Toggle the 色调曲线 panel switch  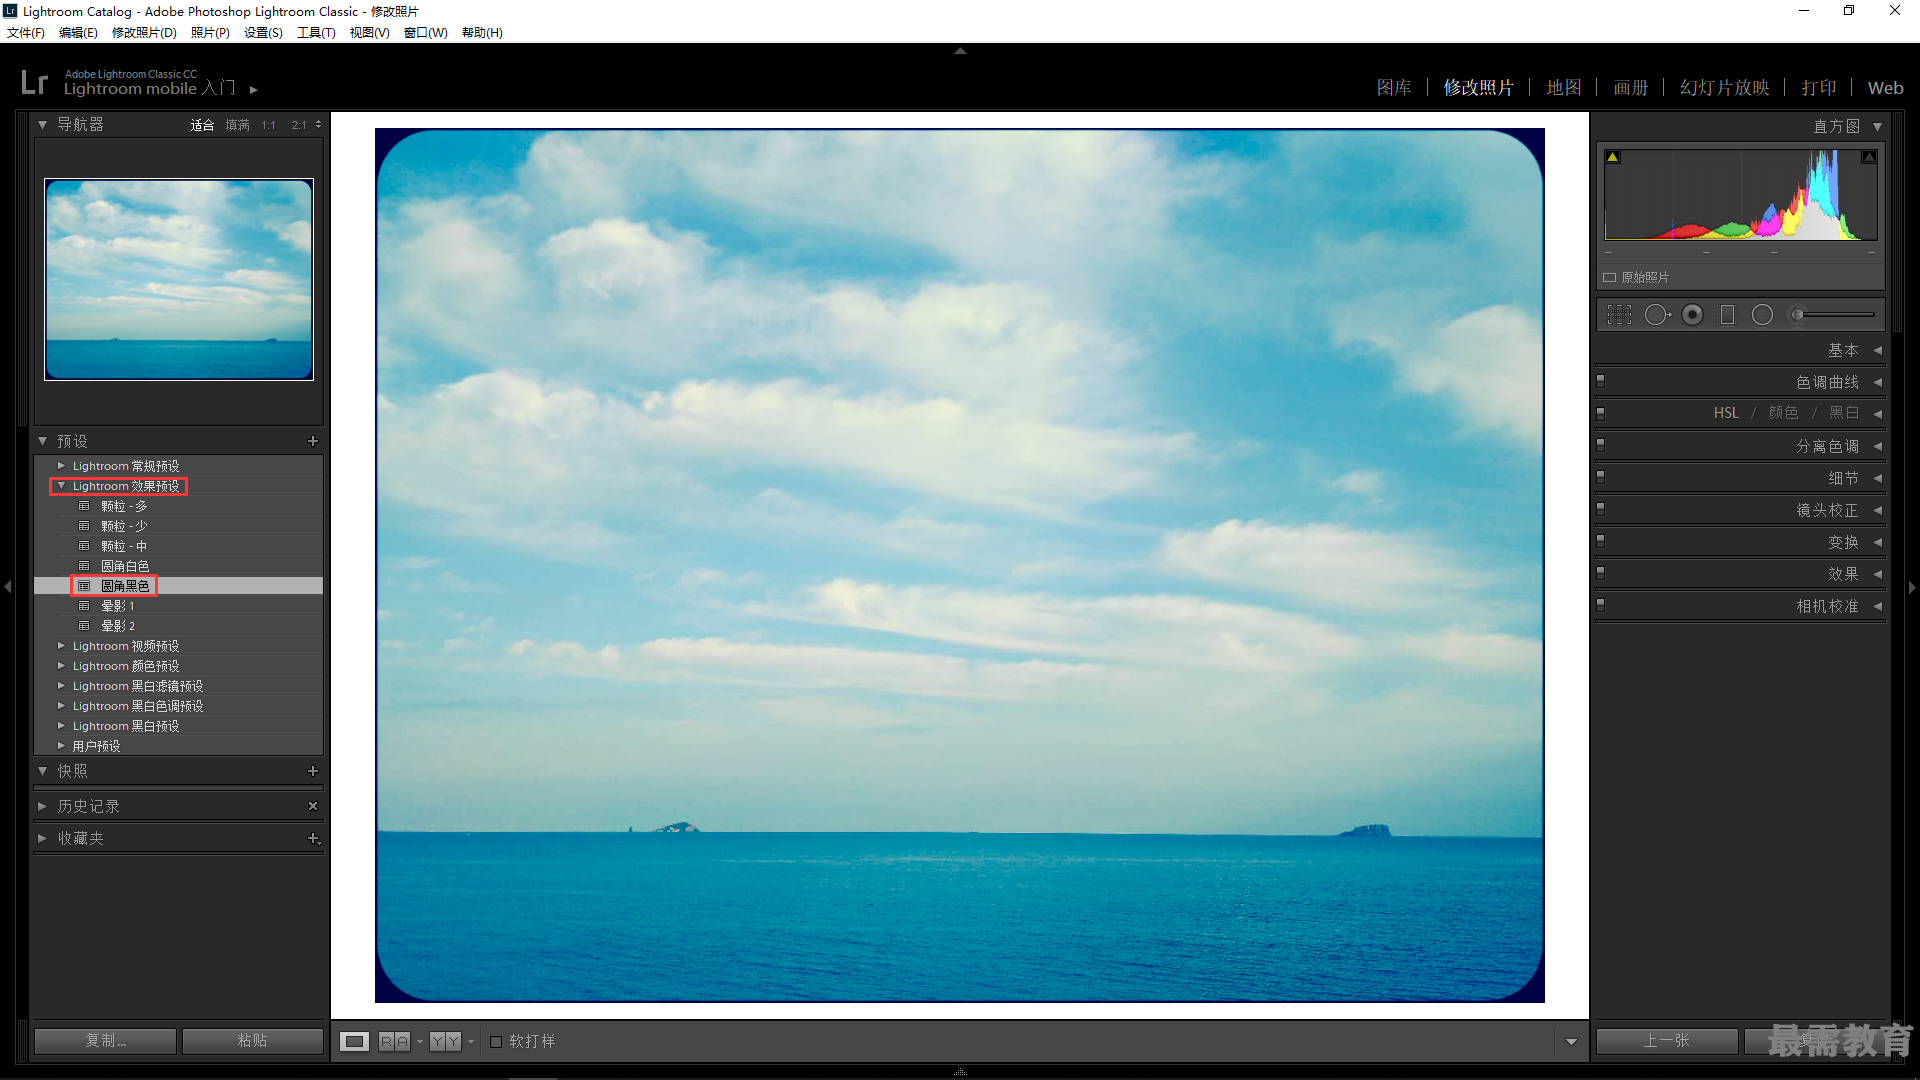[1601, 381]
